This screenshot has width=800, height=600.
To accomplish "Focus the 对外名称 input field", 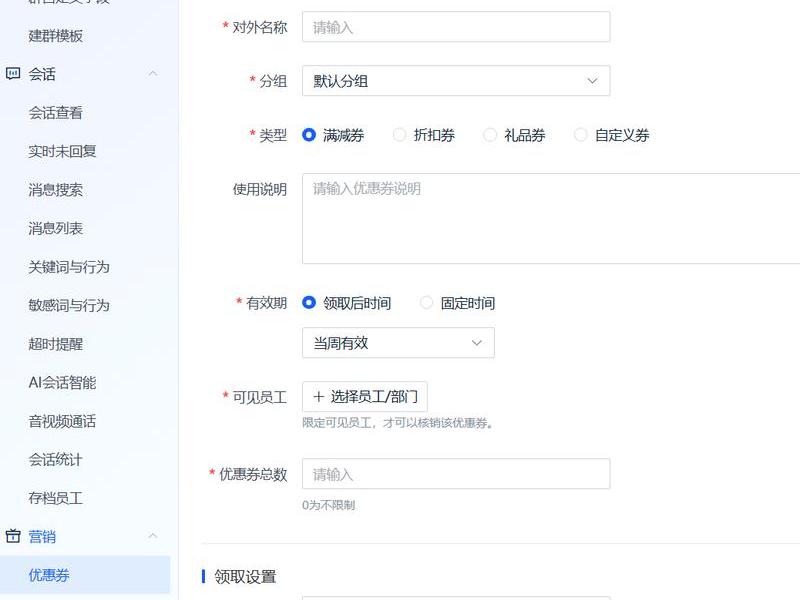I will (456, 27).
